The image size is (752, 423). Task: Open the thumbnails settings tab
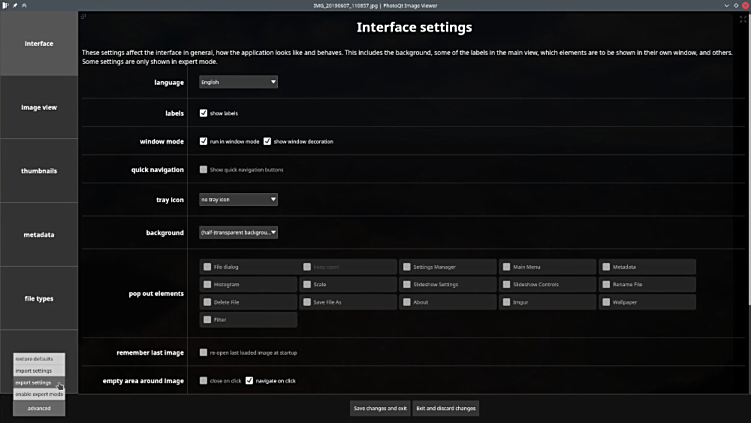point(39,171)
